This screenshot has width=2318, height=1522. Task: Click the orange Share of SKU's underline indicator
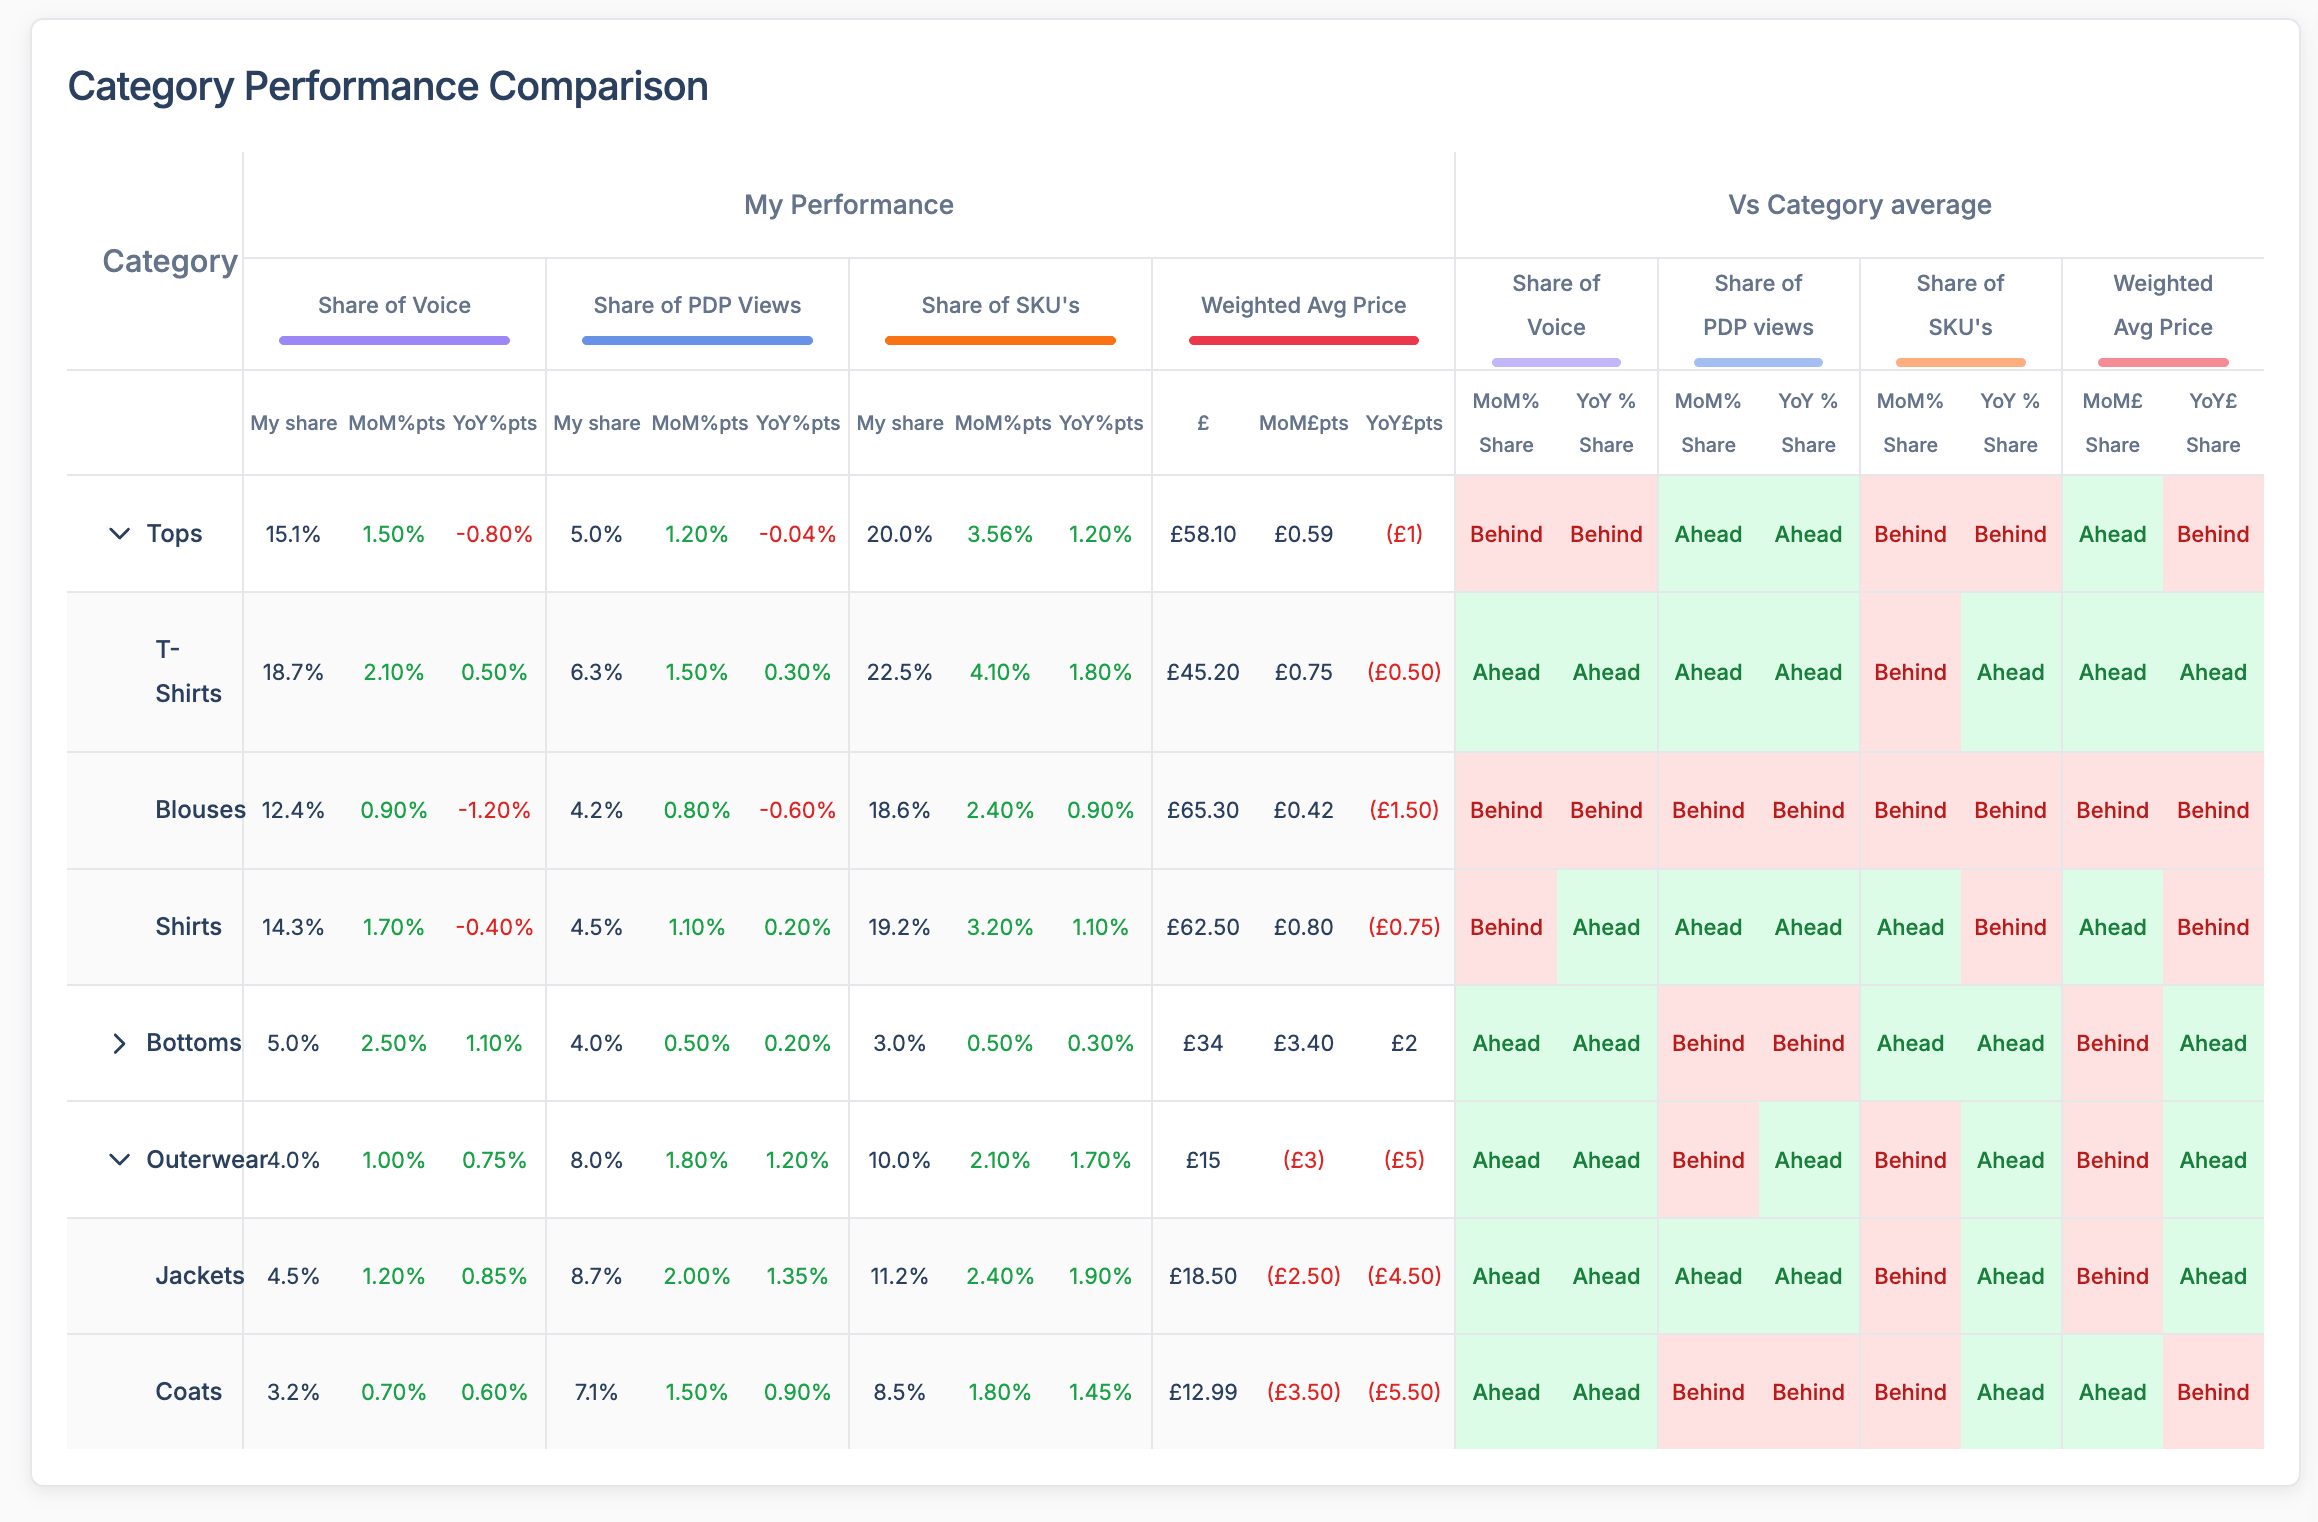pos(999,341)
